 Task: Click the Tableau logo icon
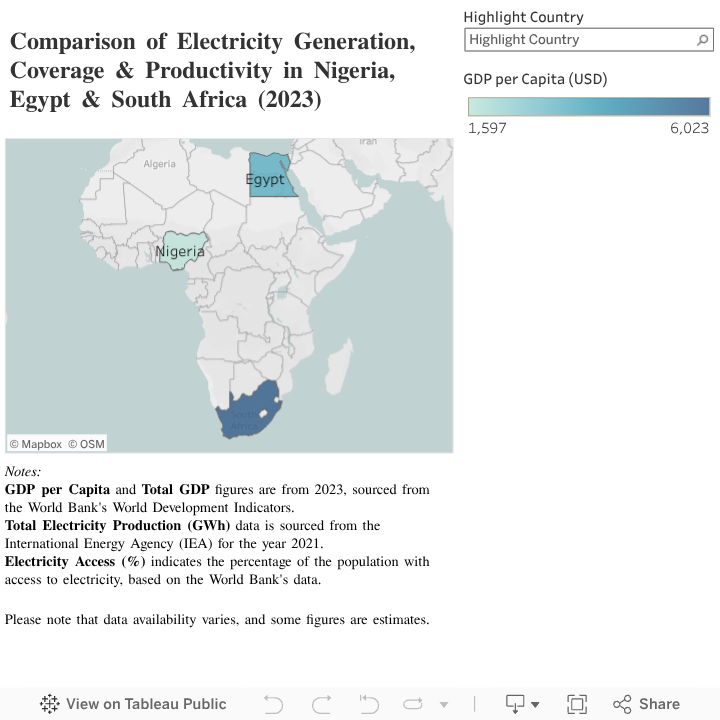tap(50, 704)
